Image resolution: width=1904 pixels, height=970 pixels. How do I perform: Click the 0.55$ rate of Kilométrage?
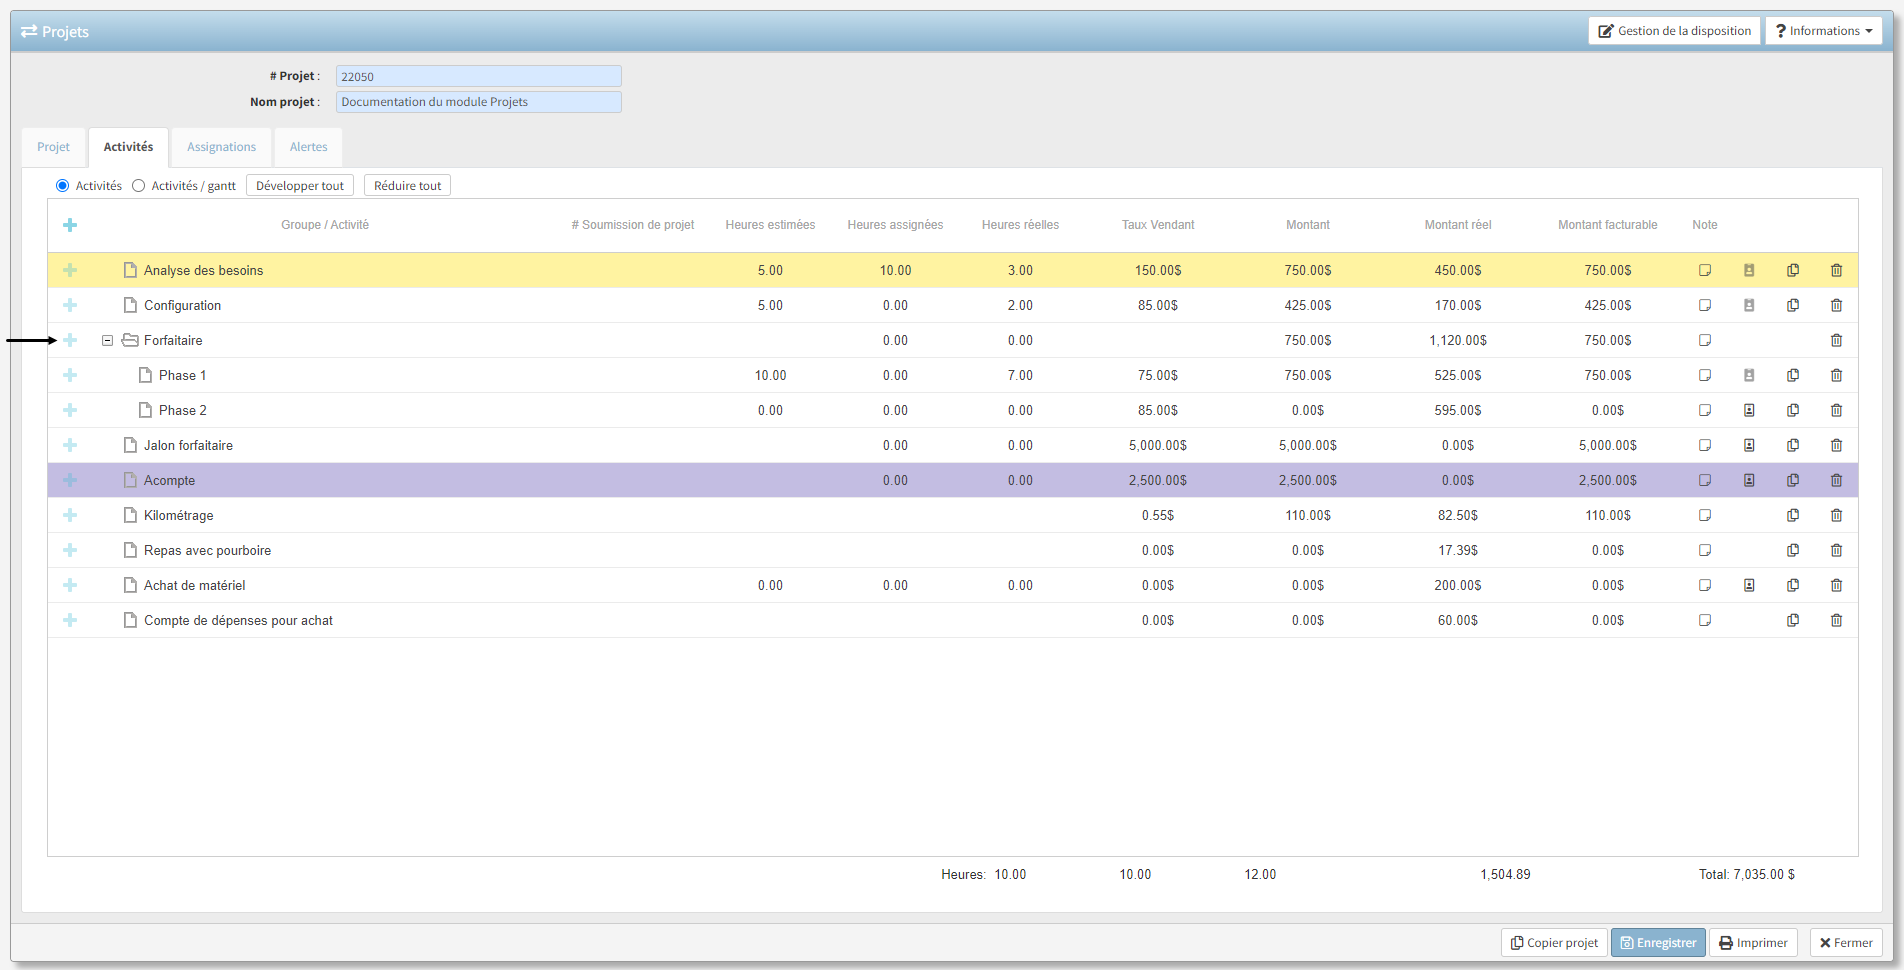(1158, 515)
